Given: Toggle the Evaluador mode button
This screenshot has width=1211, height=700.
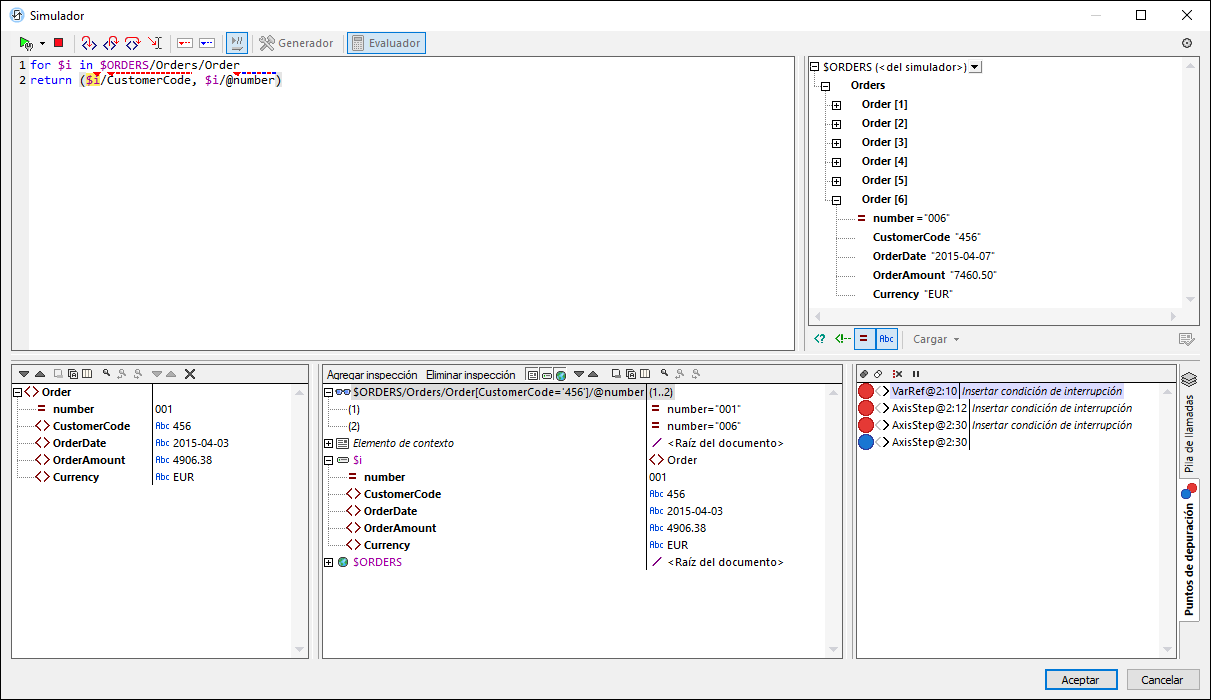Looking at the screenshot, I should 386,43.
